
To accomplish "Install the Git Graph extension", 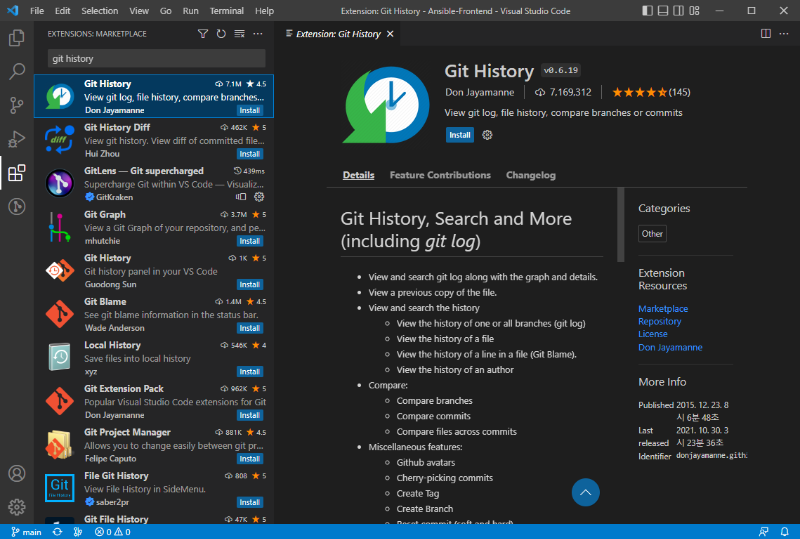I will pyautogui.click(x=249, y=241).
